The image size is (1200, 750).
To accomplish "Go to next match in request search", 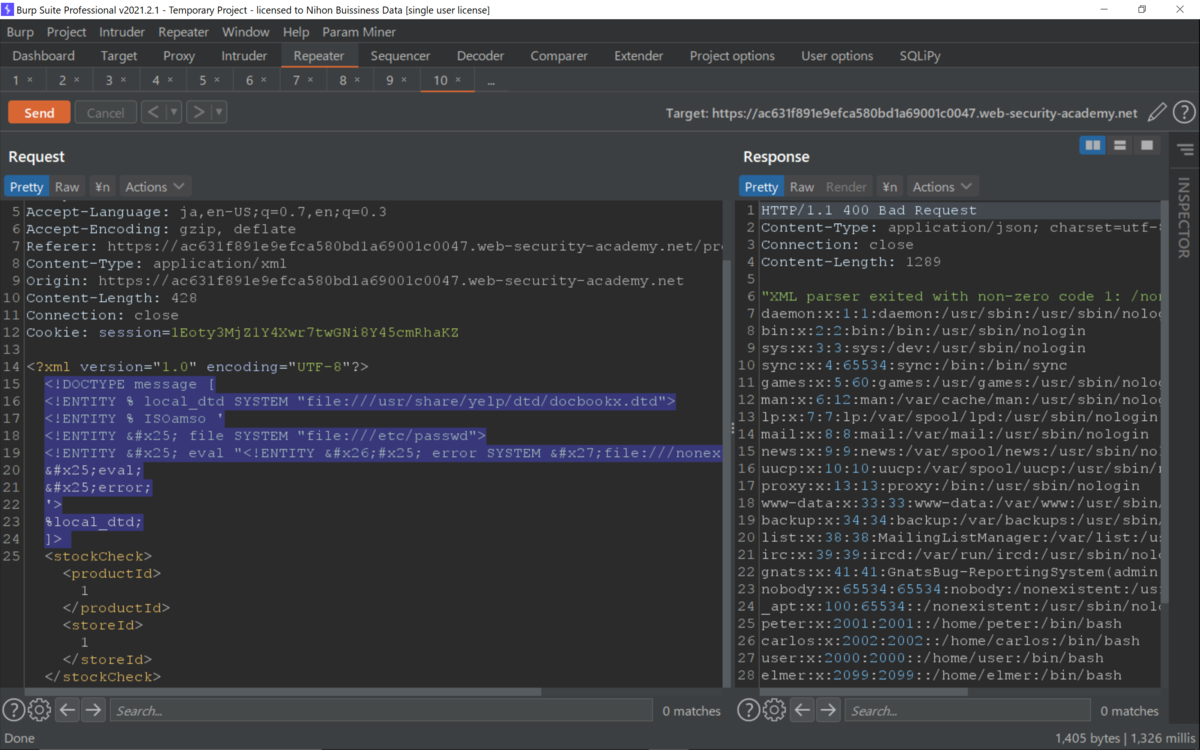I will (93, 710).
